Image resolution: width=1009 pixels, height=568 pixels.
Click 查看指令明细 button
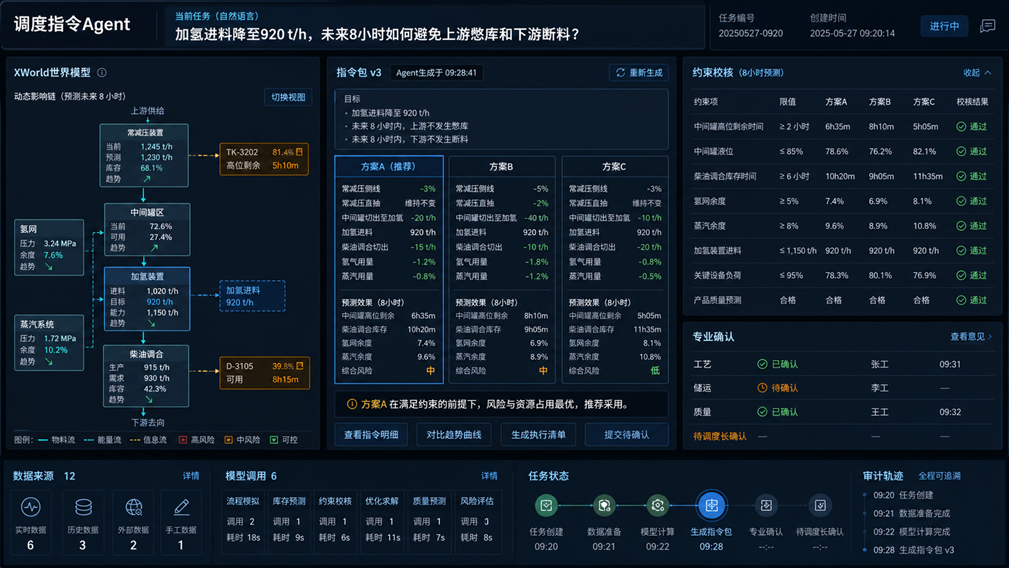371,435
